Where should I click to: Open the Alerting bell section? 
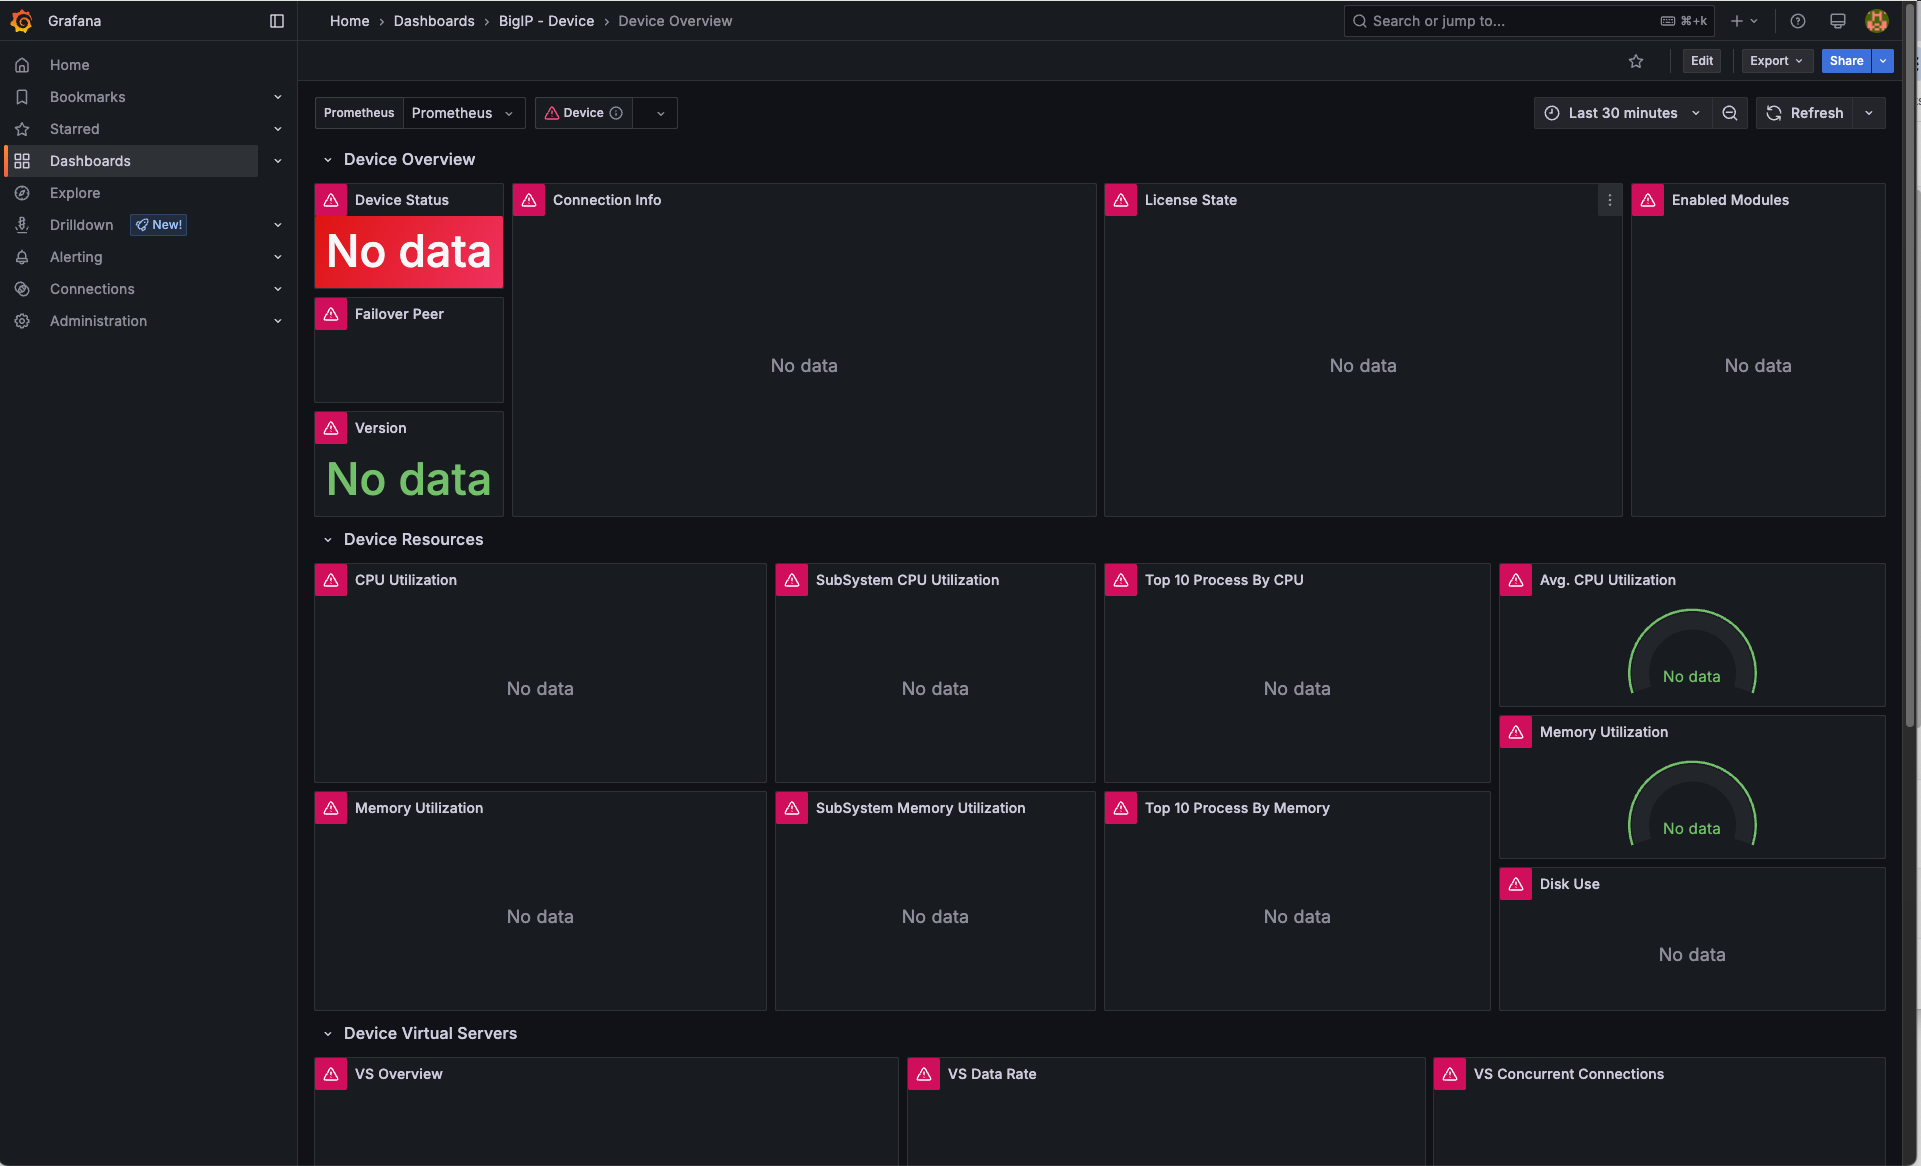tap(76, 256)
